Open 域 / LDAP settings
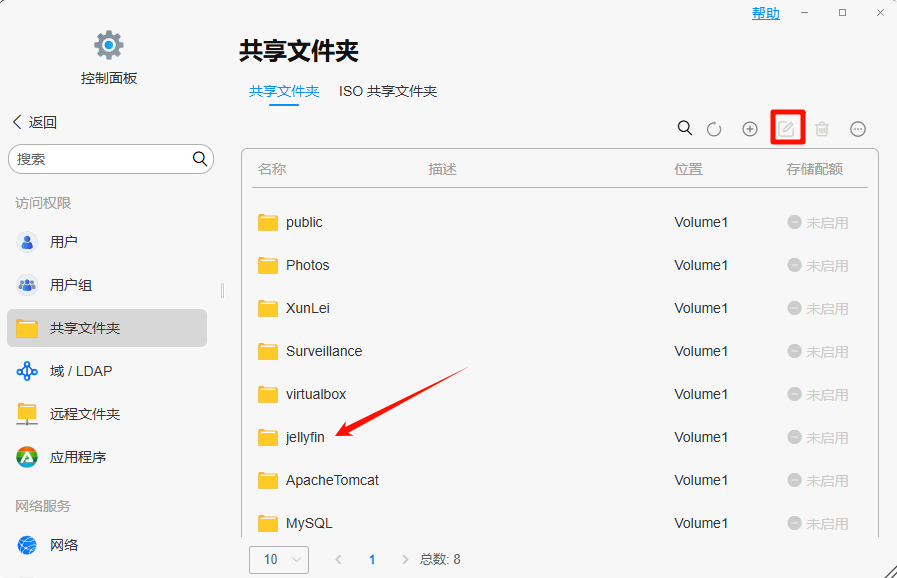 coord(107,371)
